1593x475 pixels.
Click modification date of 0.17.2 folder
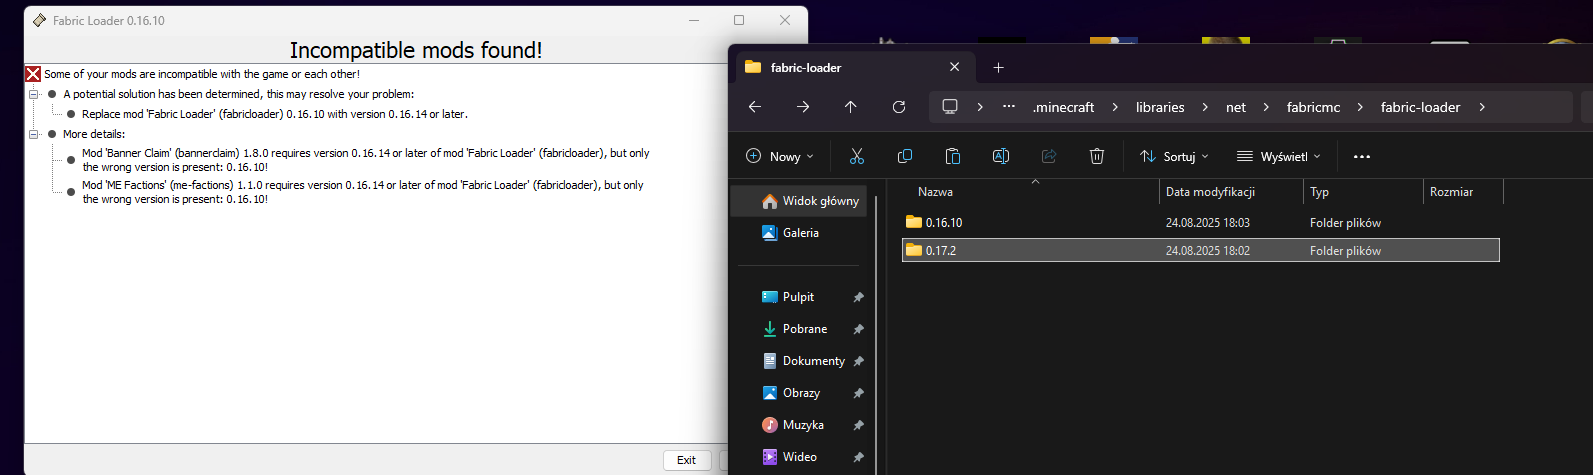click(x=1207, y=250)
